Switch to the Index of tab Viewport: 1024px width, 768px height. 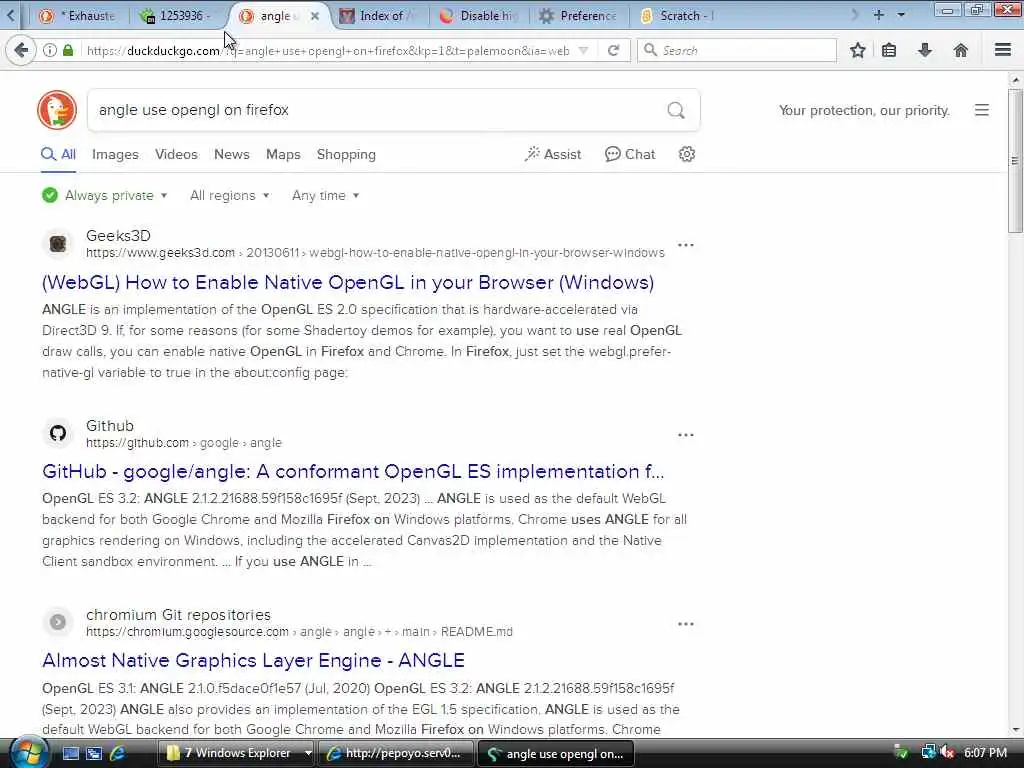(x=379, y=16)
